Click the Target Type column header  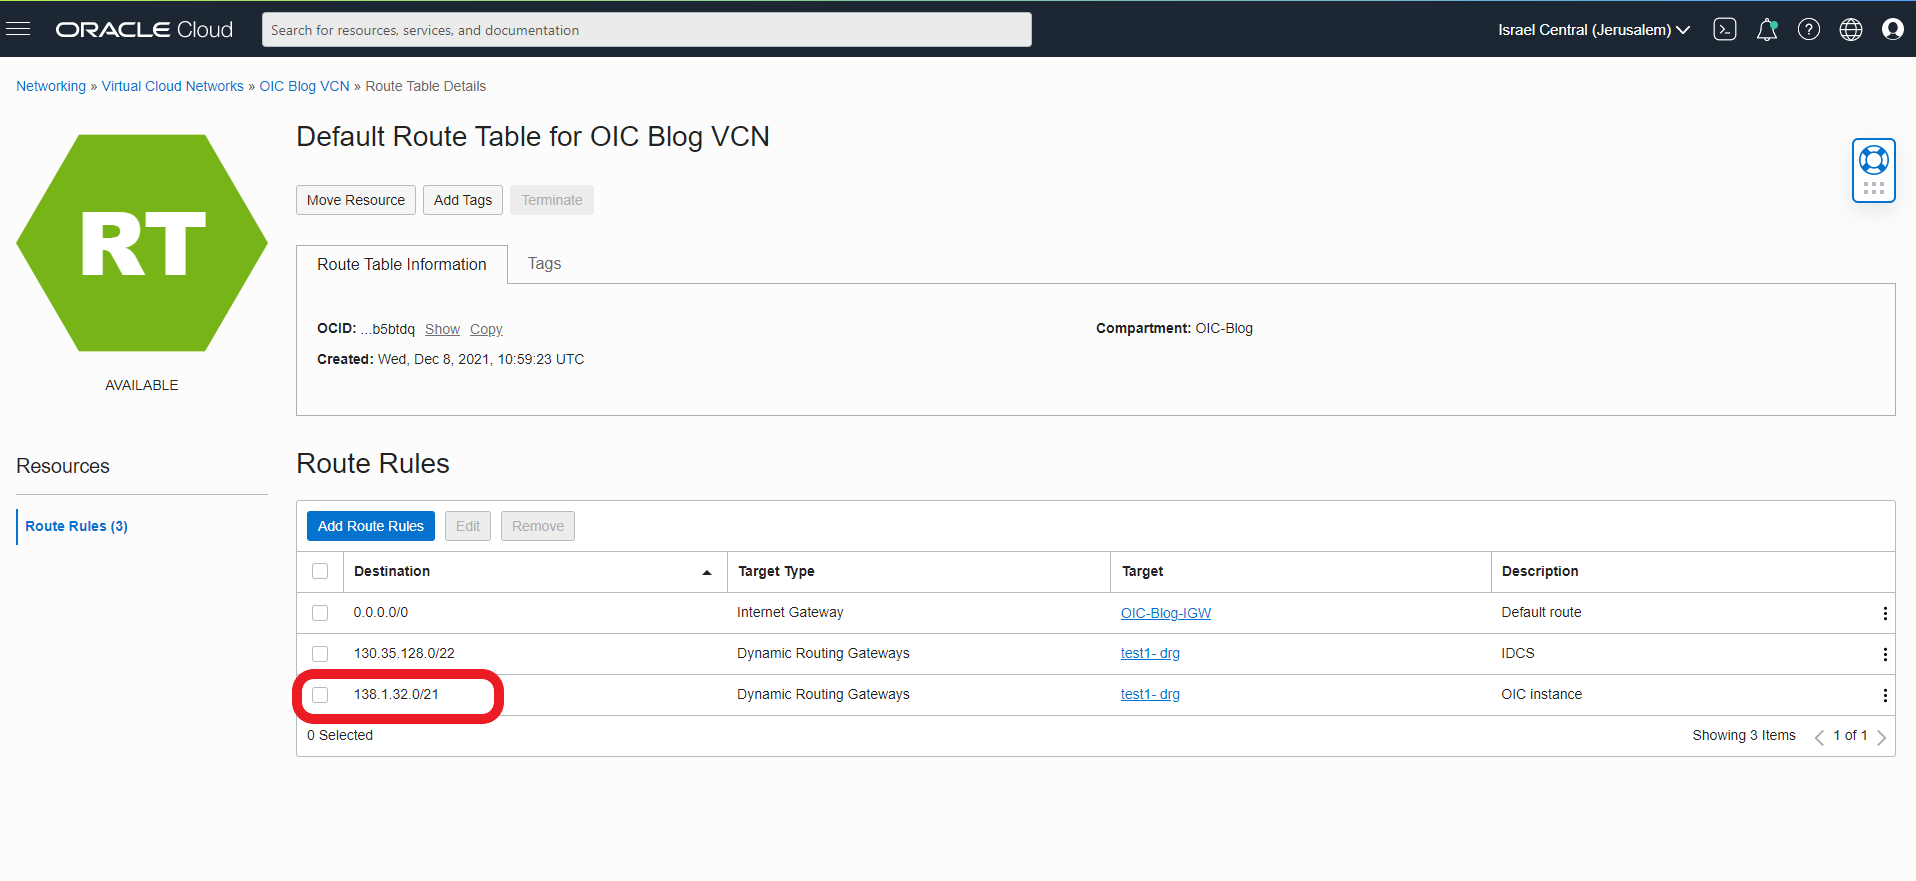[776, 571]
